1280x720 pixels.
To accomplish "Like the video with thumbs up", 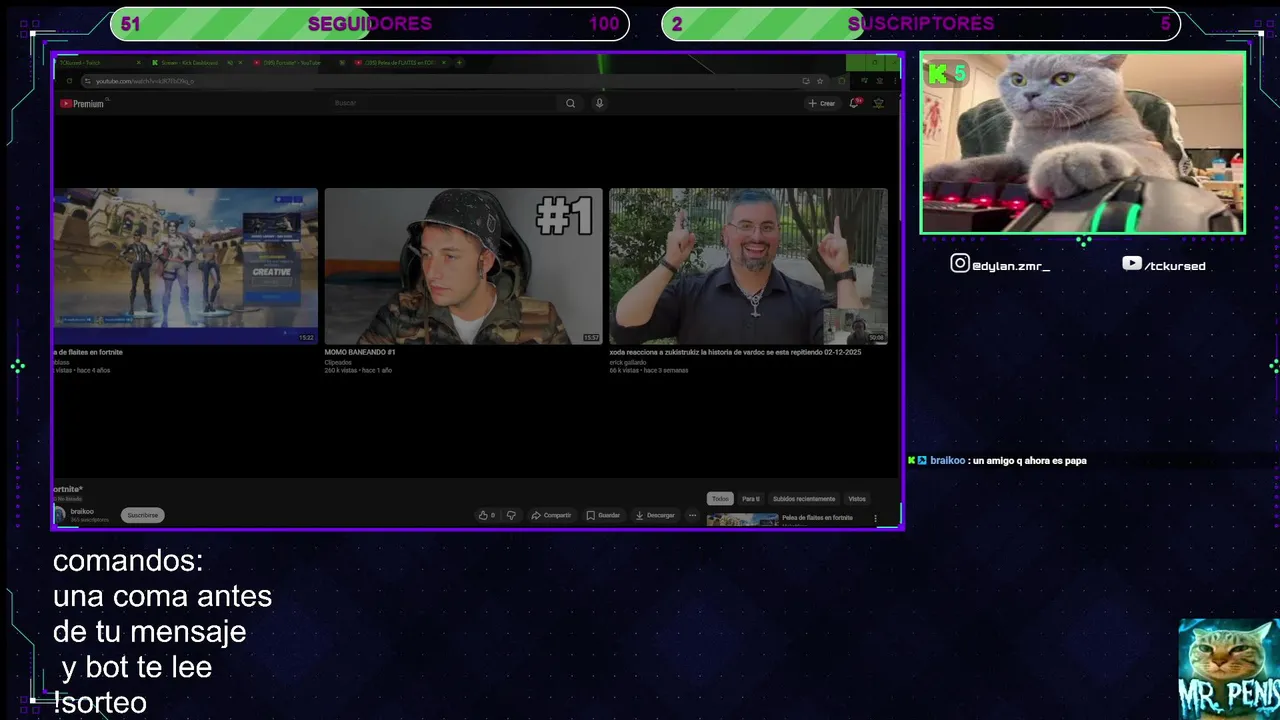I will coord(486,515).
